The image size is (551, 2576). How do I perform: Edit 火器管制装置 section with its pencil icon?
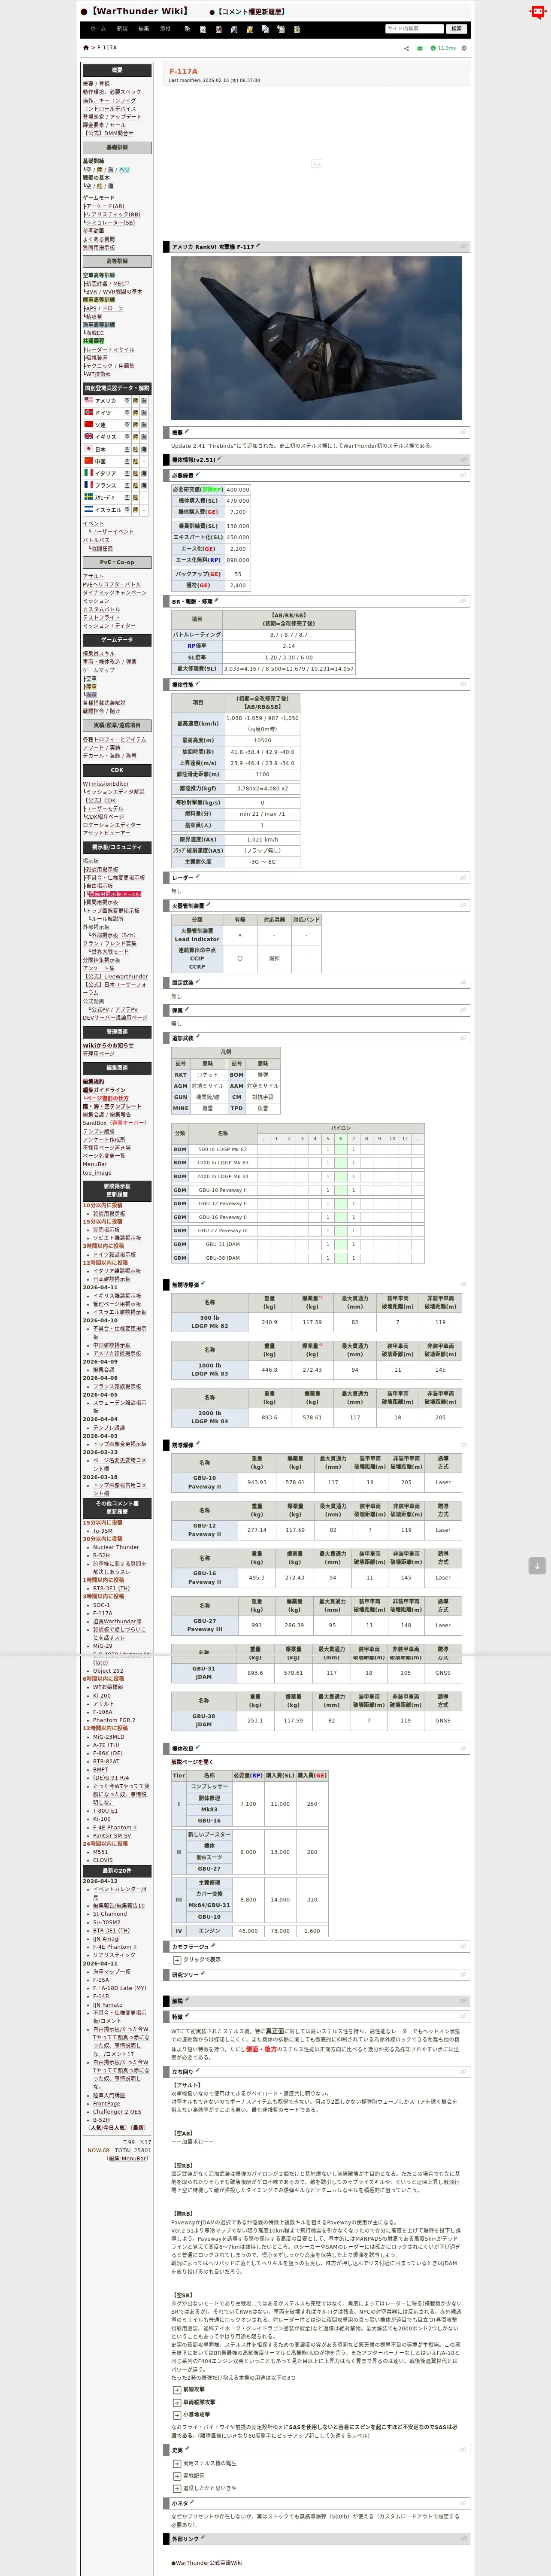click(209, 905)
